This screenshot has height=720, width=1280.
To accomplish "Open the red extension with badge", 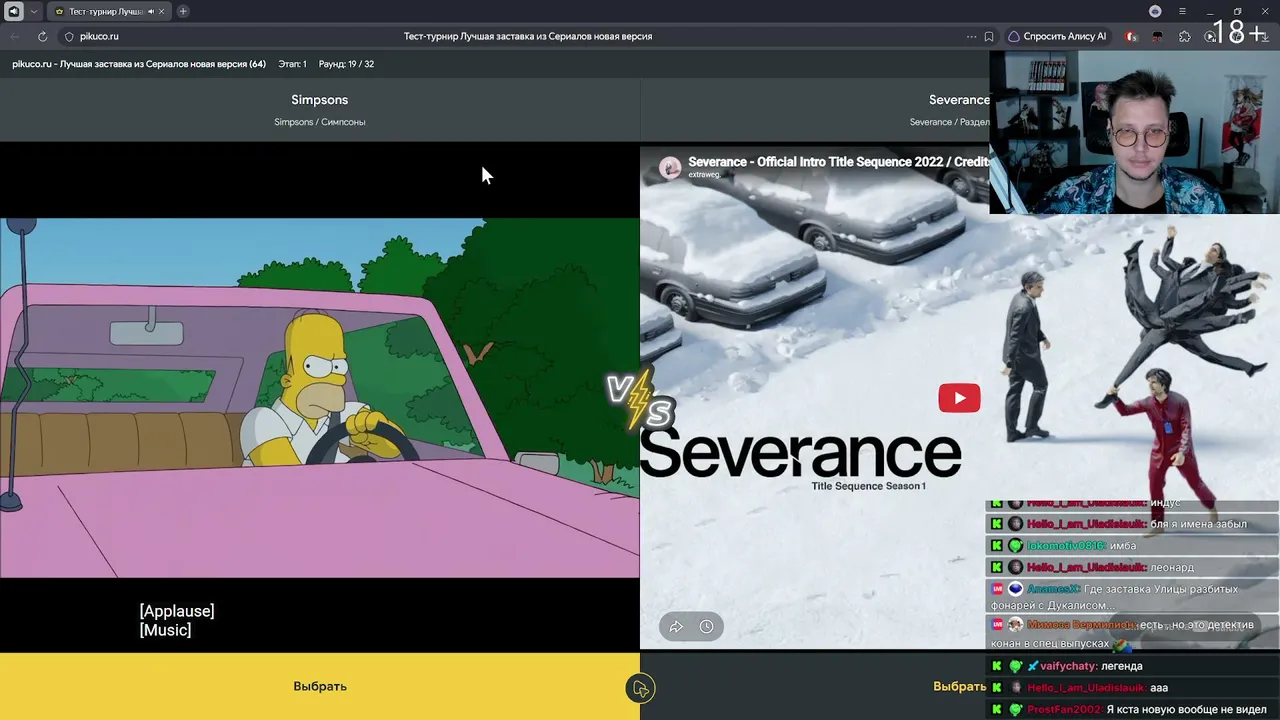I will pos(1131,36).
